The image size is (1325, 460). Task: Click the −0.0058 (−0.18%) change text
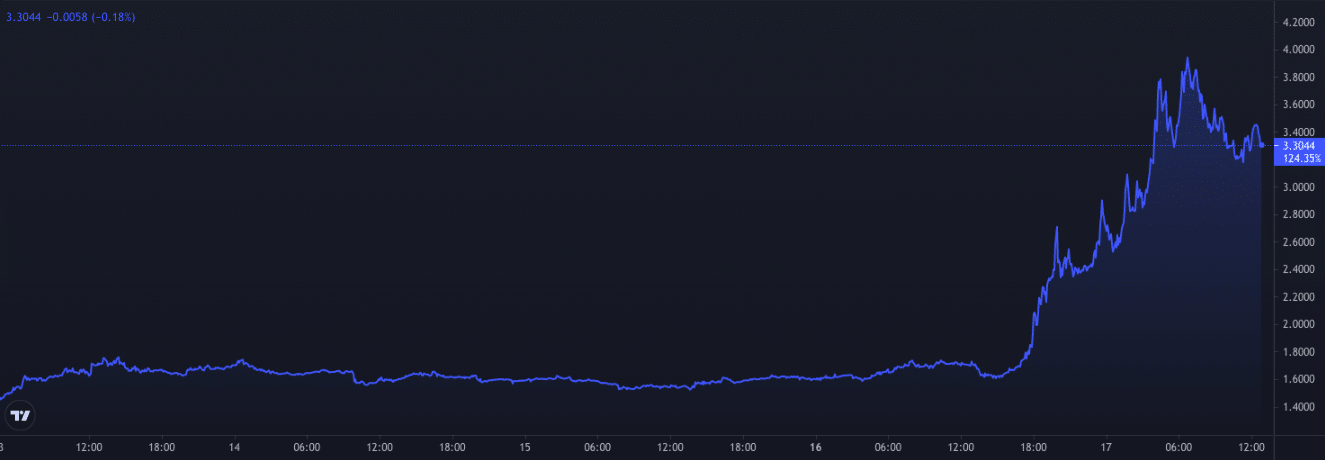coord(90,17)
